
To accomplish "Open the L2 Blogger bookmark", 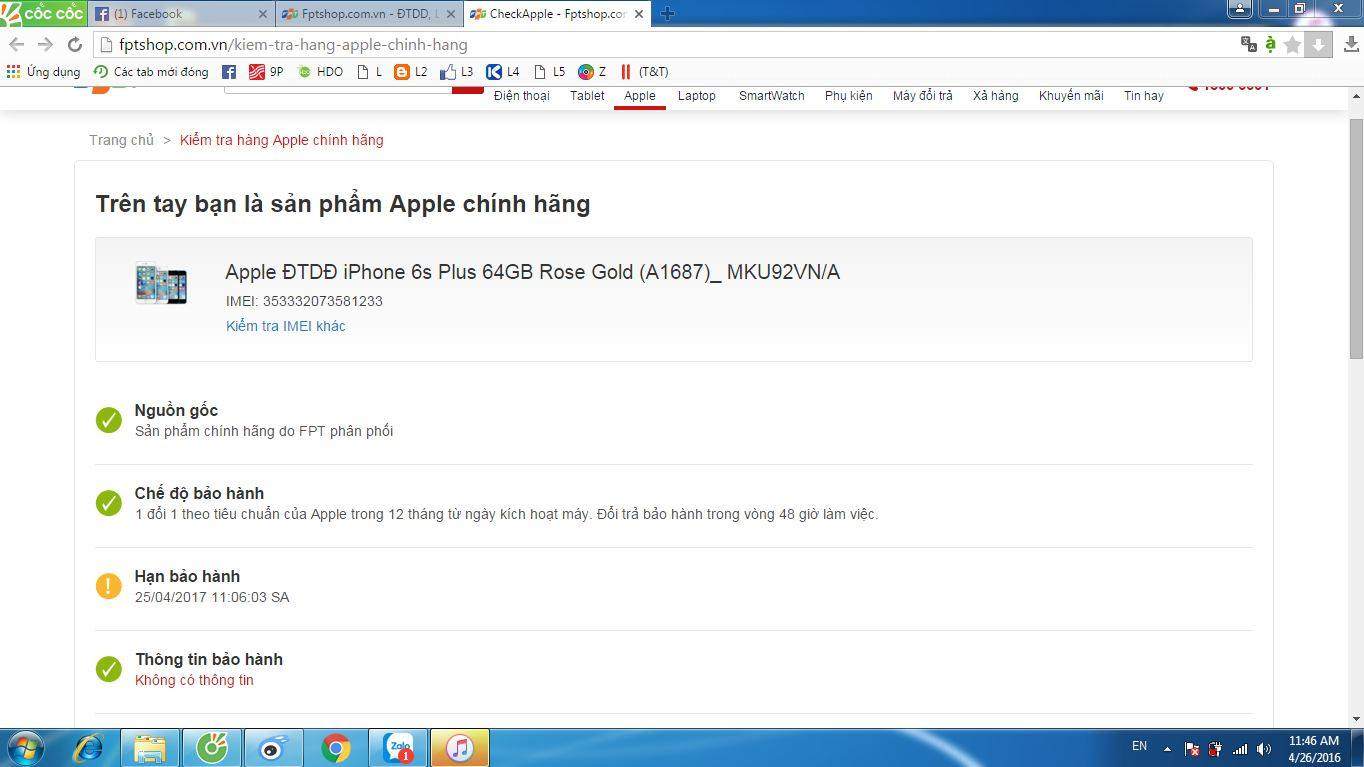I will (x=411, y=72).
